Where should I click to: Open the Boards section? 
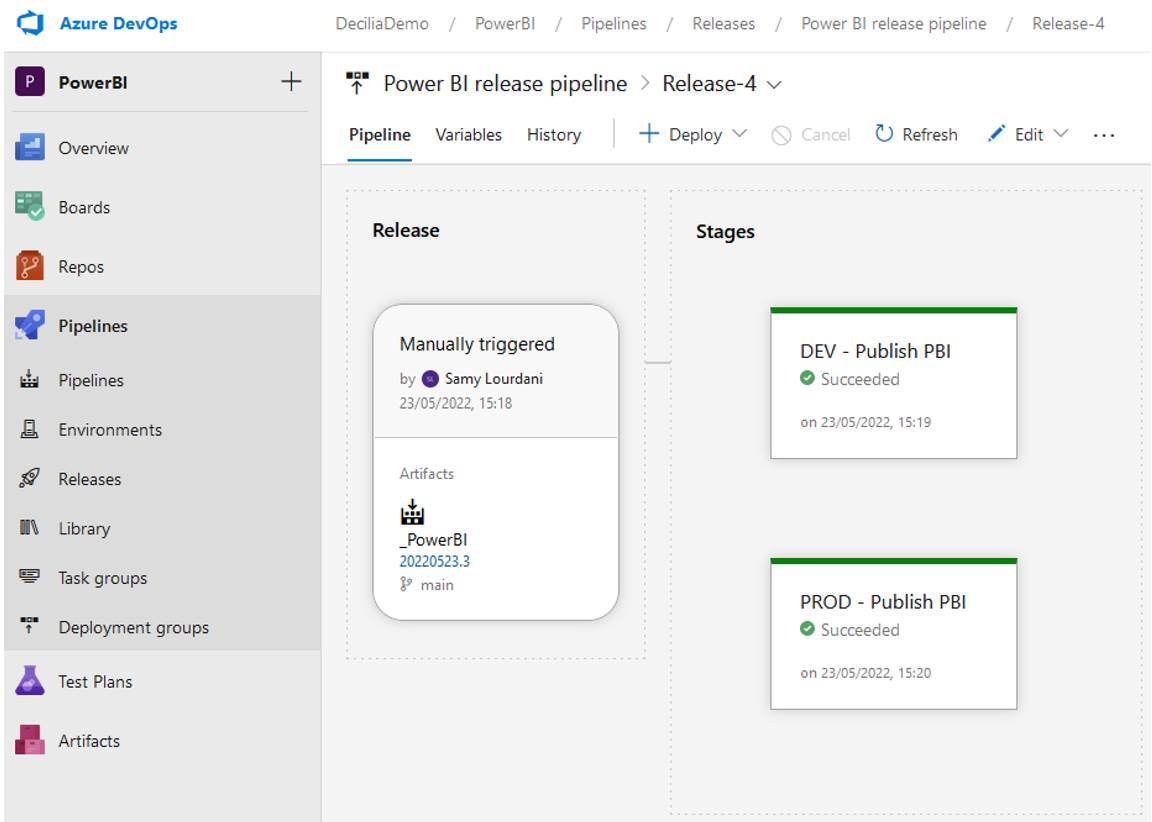point(84,207)
